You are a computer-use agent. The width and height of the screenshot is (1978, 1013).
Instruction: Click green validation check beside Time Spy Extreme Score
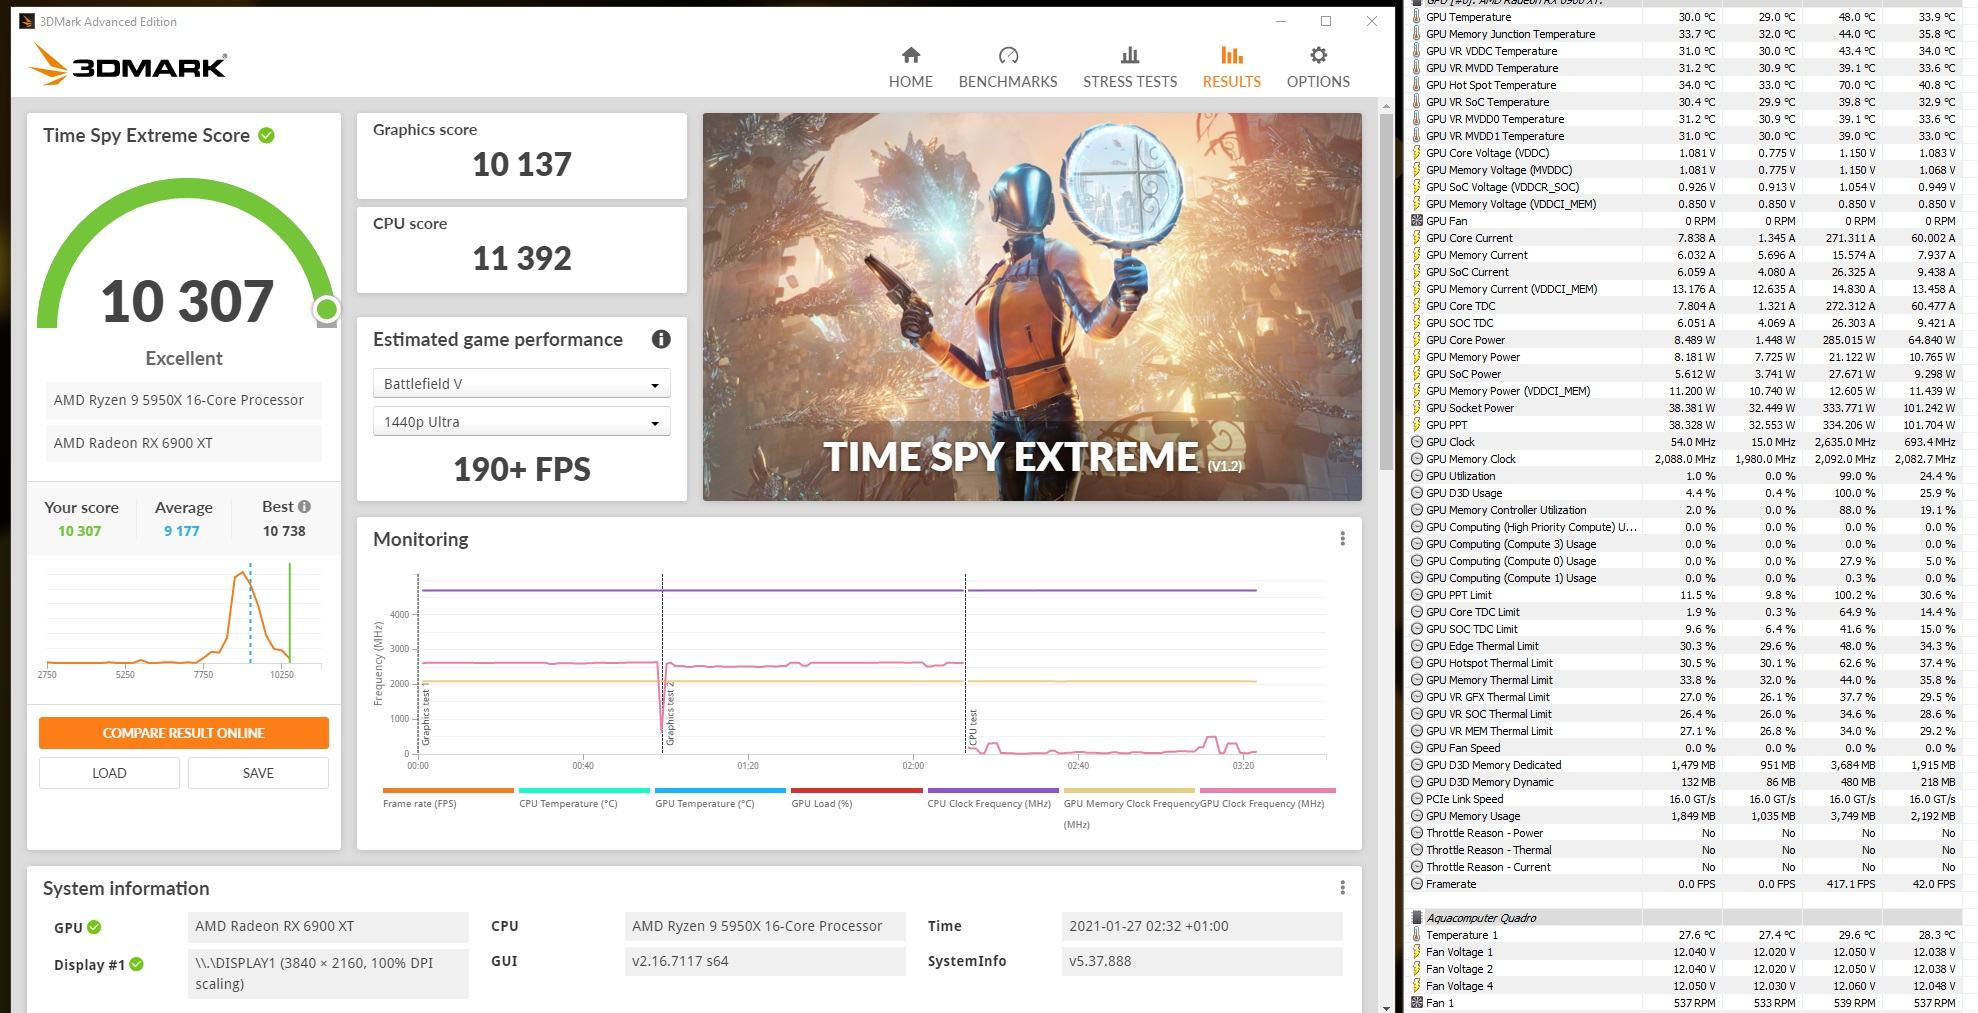pos(267,135)
